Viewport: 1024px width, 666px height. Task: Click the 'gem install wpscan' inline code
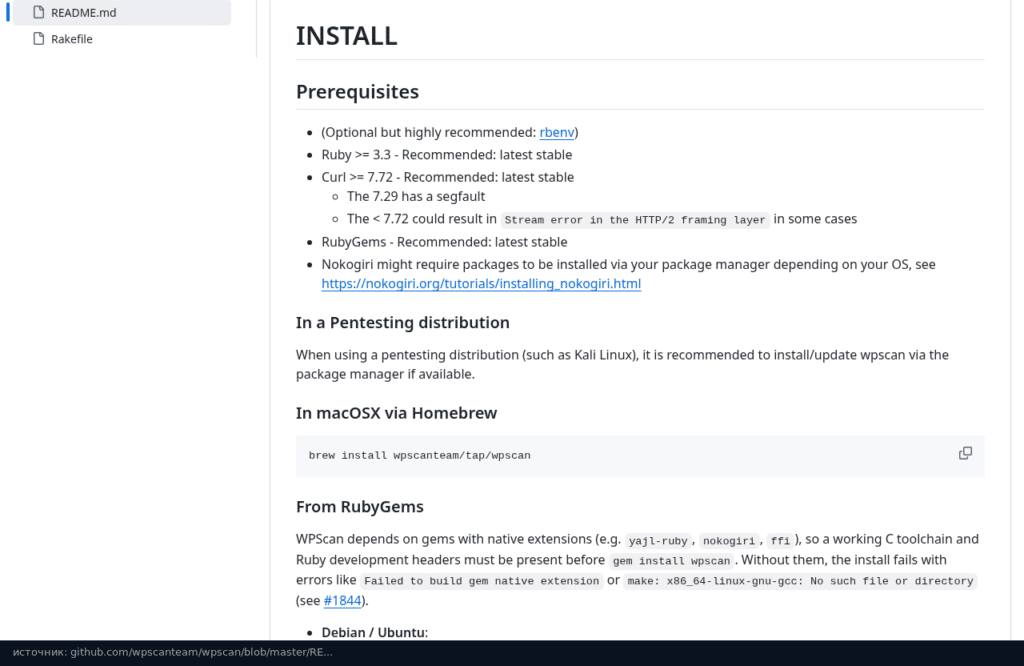coord(671,561)
